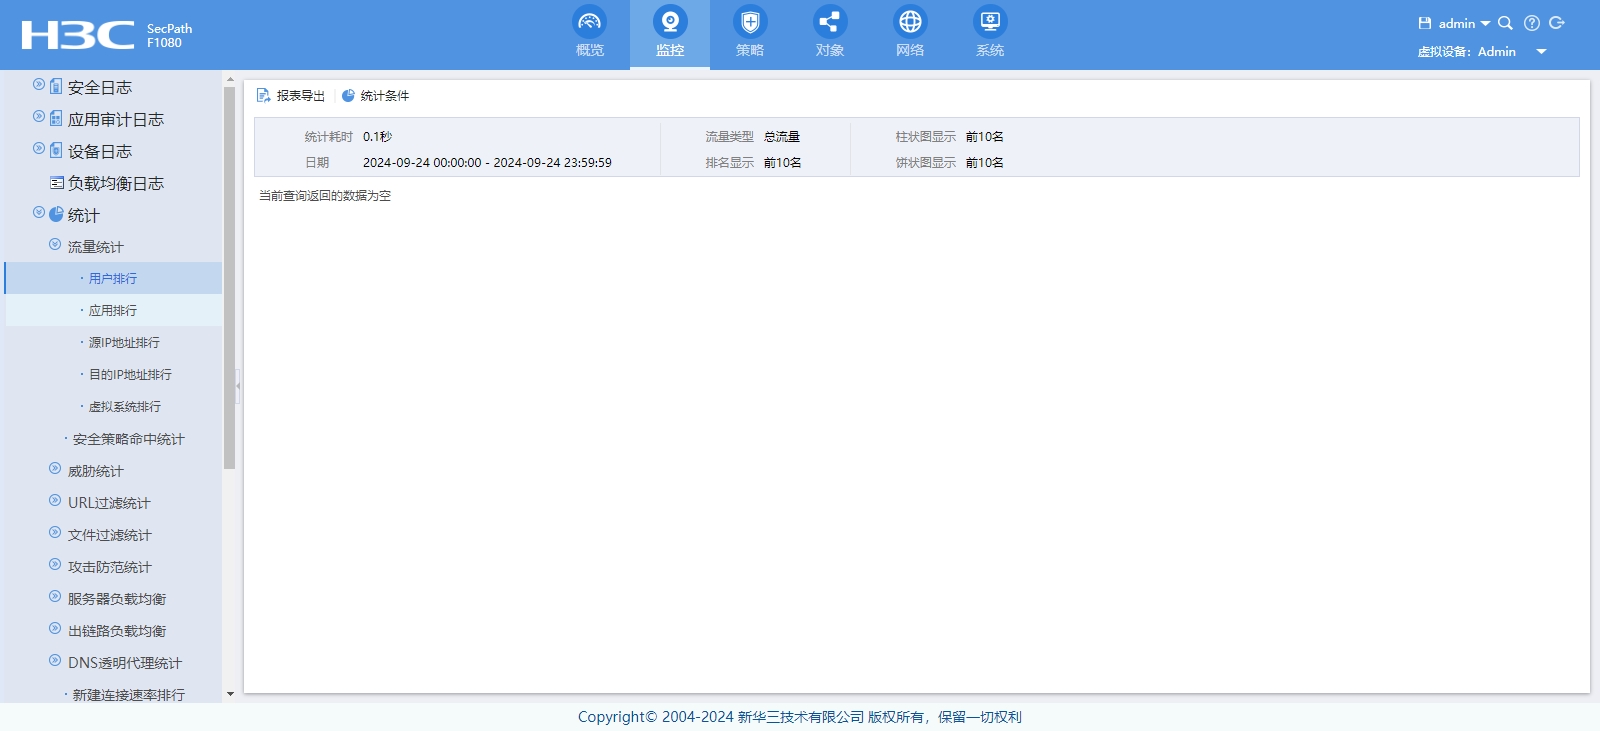Expand the 服务器负载均衡 node
This screenshot has height=731, width=1600.
point(55,597)
